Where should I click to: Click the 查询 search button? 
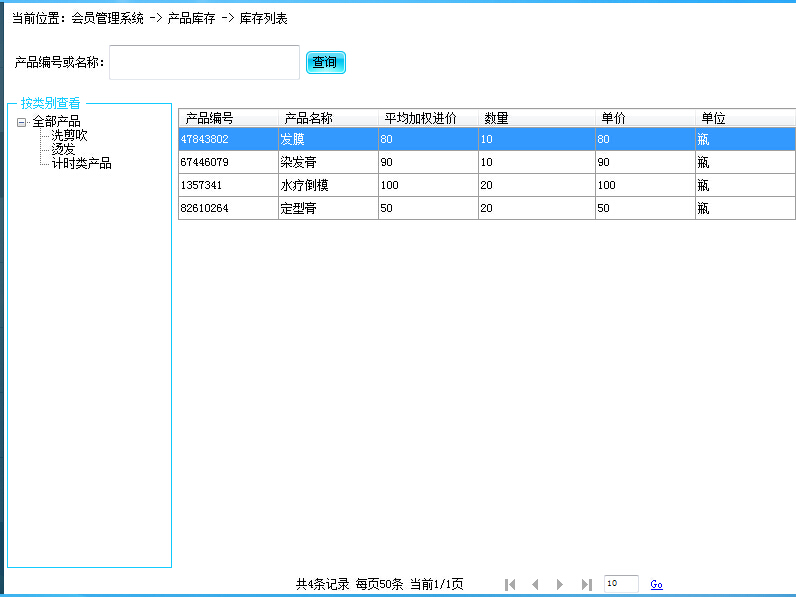pos(325,62)
